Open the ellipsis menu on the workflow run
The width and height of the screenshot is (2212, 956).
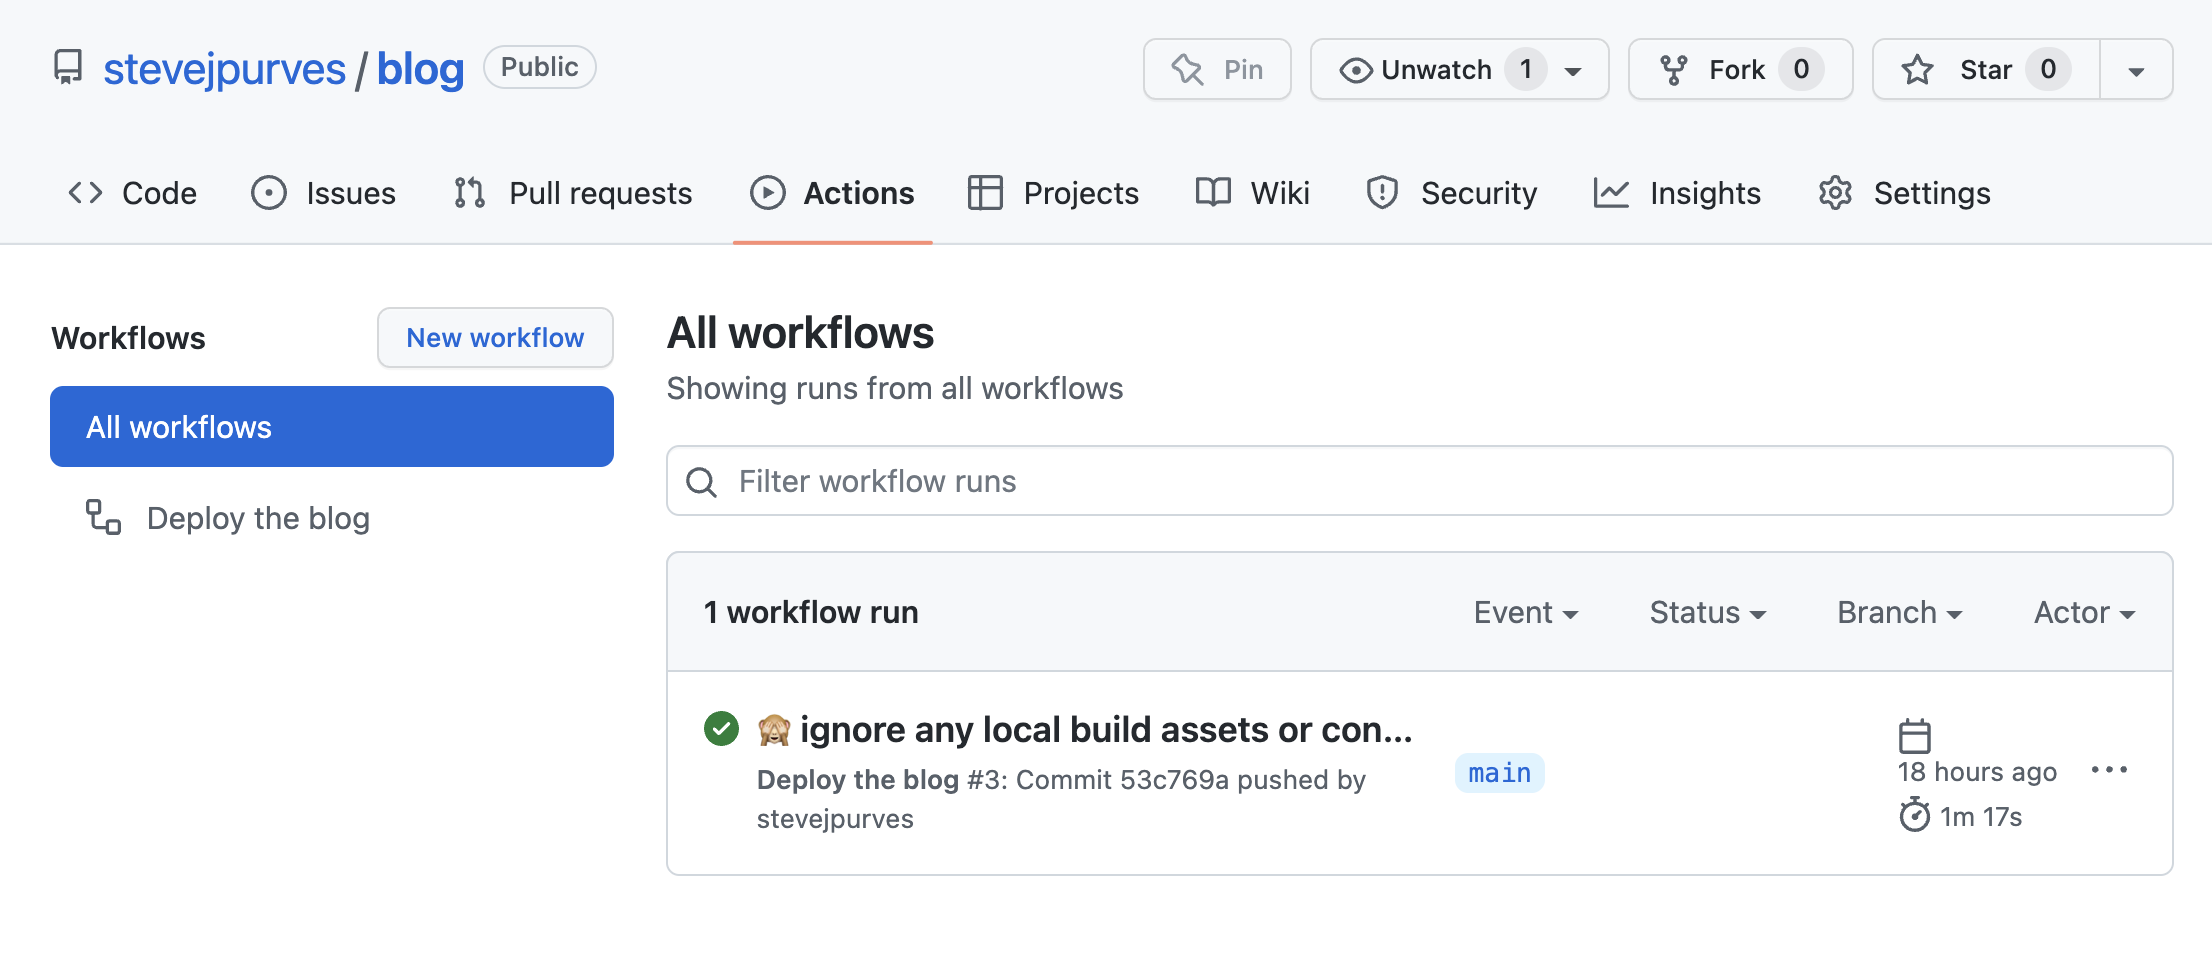[2110, 769]
